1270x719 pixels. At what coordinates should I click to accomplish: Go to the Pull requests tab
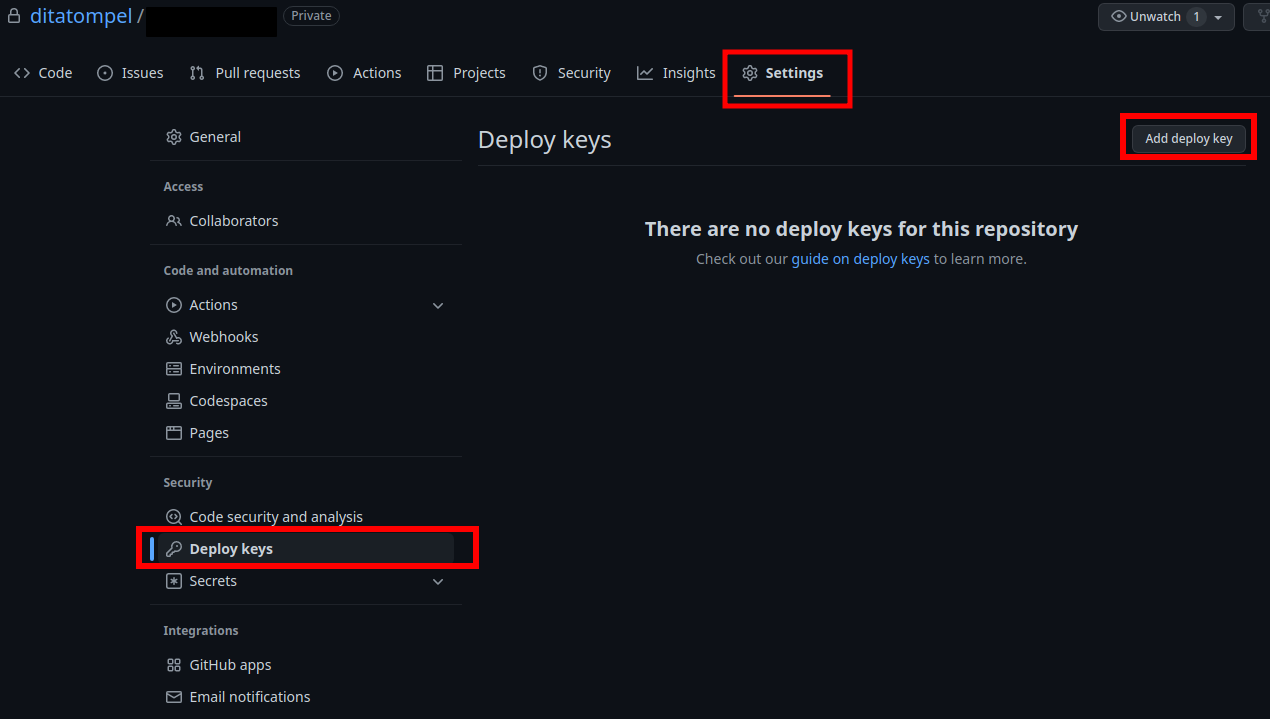point(245,73)
